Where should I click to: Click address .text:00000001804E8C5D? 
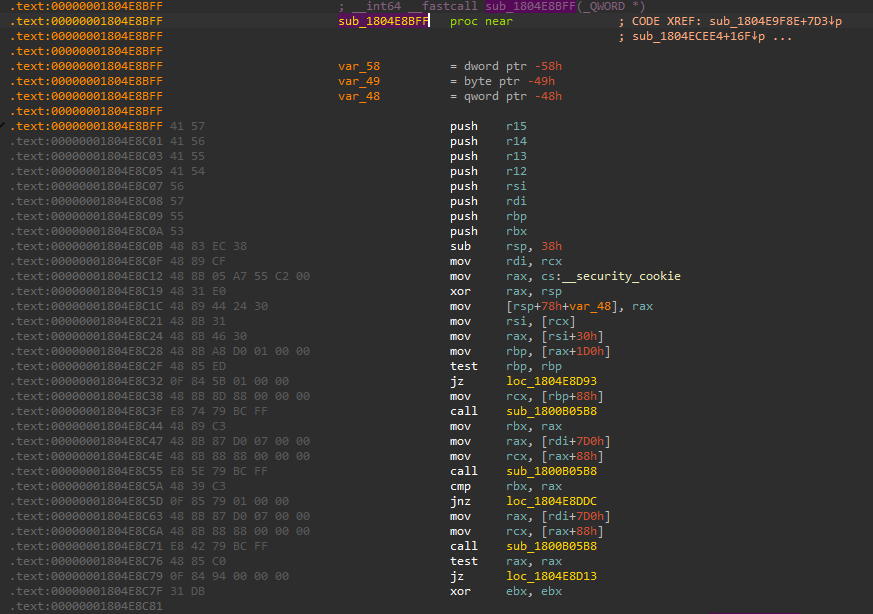[x=86, y=501]
